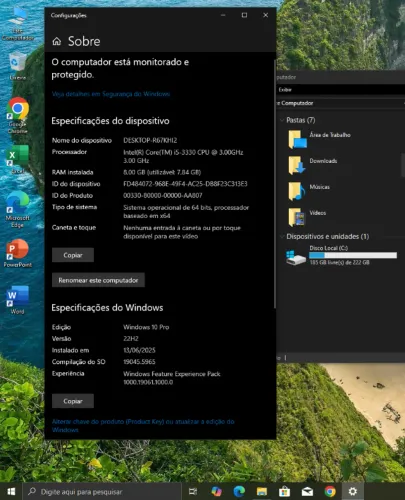Image resolution: width=405 pixels, height=500 pixels.
Task: Select the 8,00 GB RAM value
Action: (162, 172)
